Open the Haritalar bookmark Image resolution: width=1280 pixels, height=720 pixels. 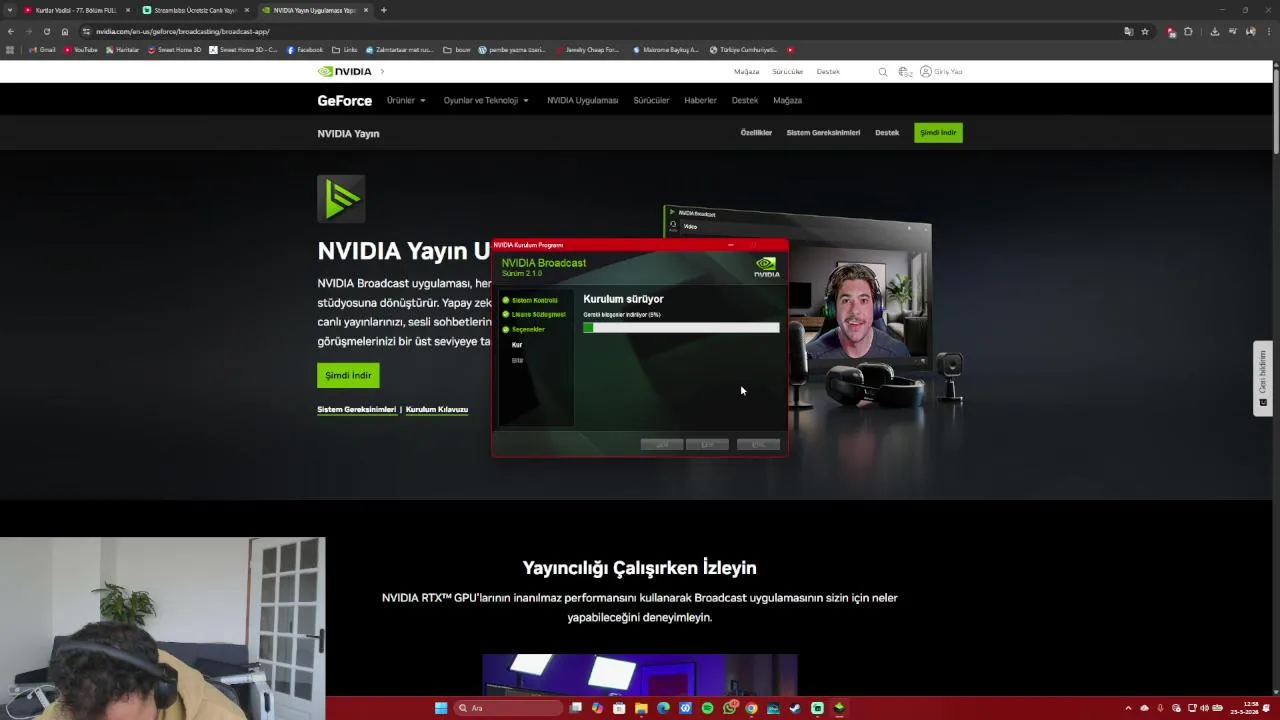pos(123,49)
